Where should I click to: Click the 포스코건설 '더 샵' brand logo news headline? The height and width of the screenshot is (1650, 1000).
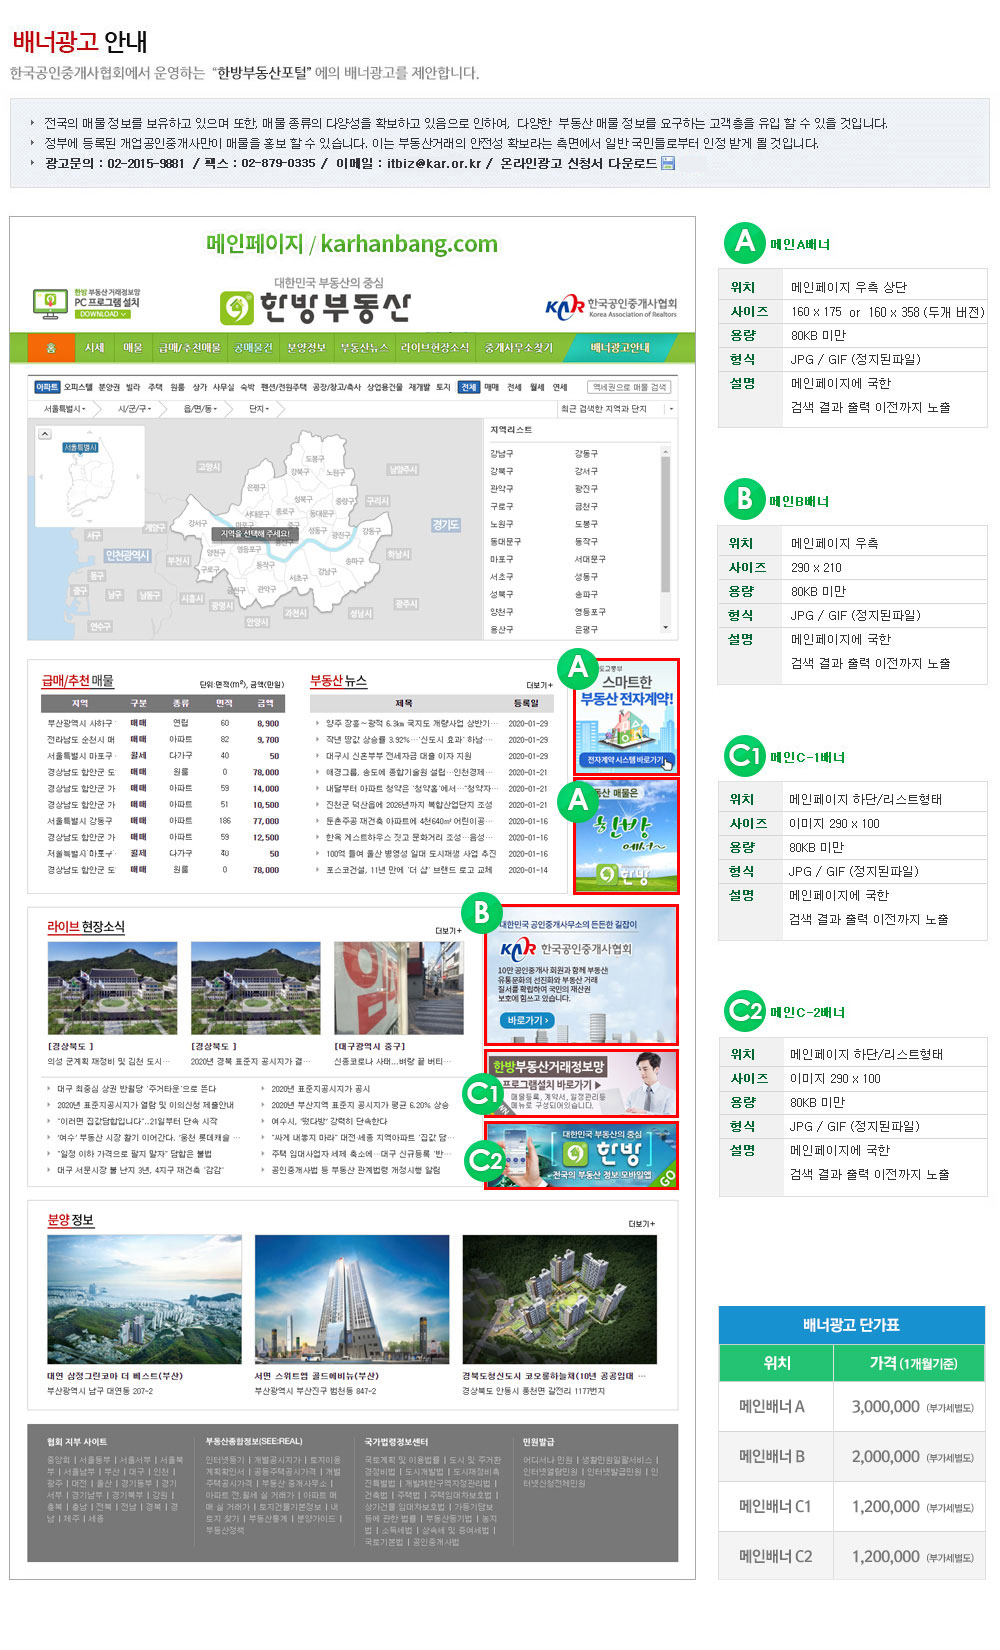pyautogui.click(x=409, y=870)
